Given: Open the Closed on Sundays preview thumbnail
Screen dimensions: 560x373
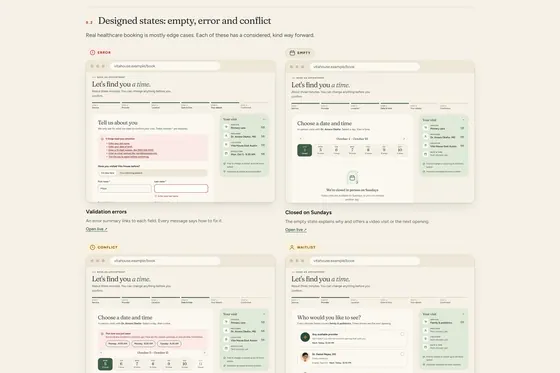Looking at the screenshot, I should [380, 132].
